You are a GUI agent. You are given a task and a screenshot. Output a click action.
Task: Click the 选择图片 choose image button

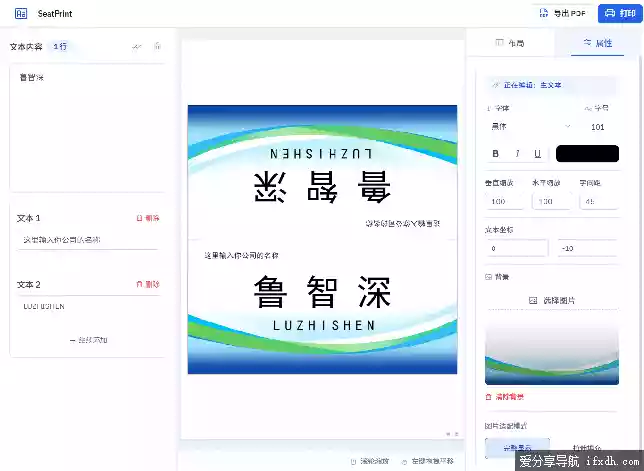tap(552, 301)
